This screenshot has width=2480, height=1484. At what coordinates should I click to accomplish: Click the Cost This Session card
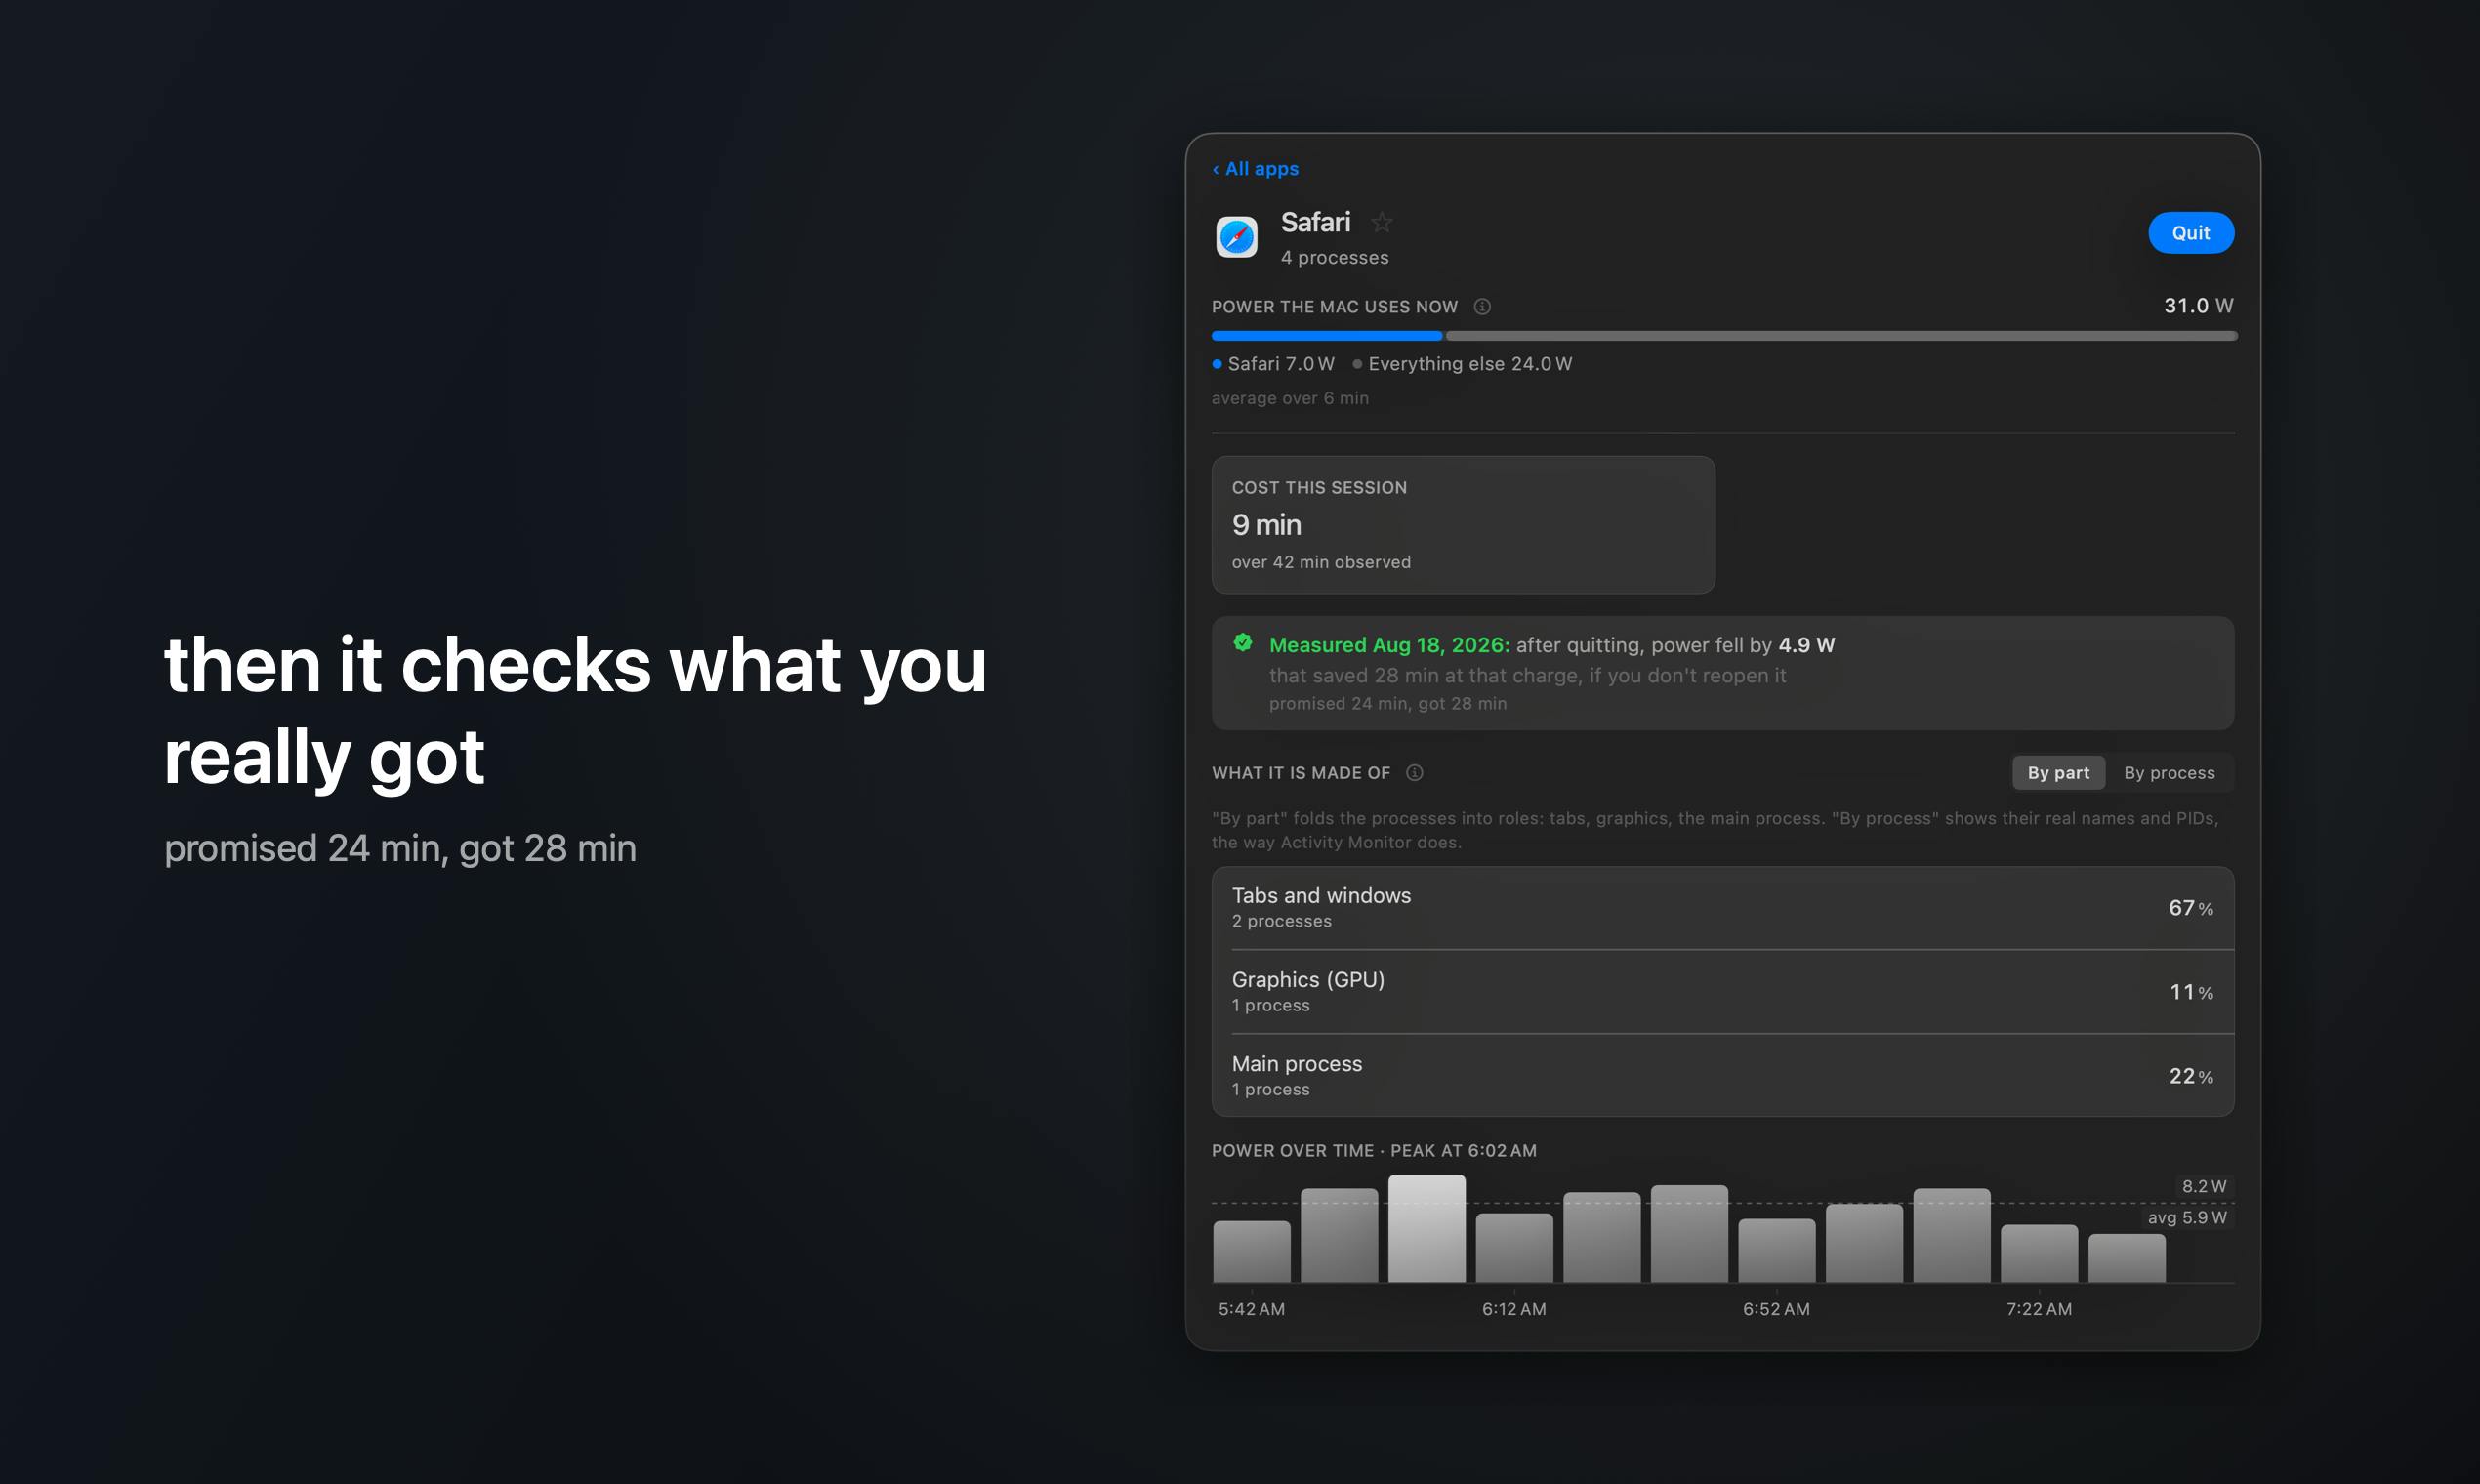tap(1463, 525)
